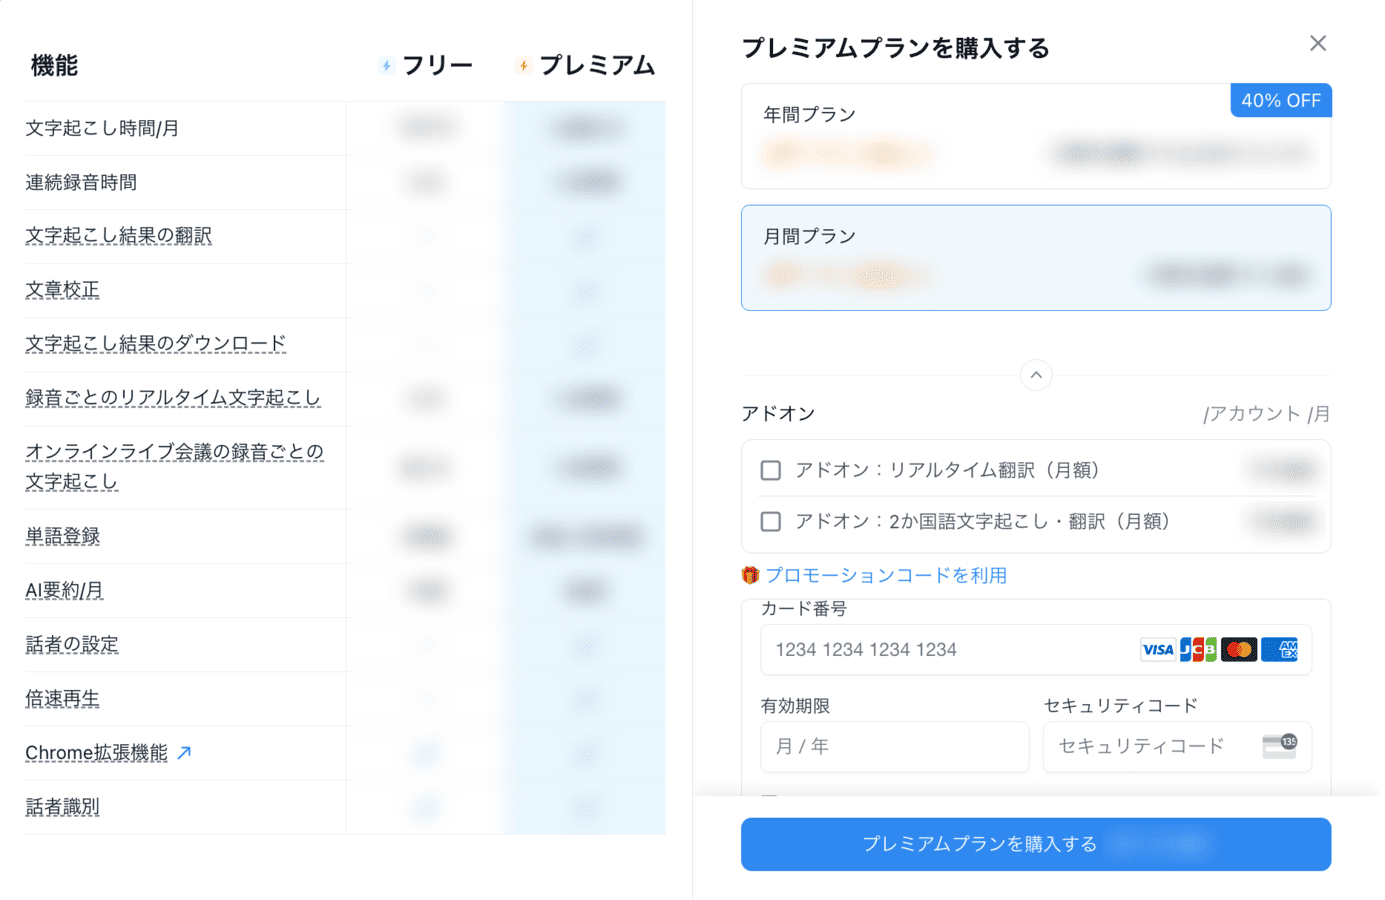Screen dimensions: 1385x900
Task: Click the external arrow icon beside Chrome拡張機能
Action: (184, 753)
